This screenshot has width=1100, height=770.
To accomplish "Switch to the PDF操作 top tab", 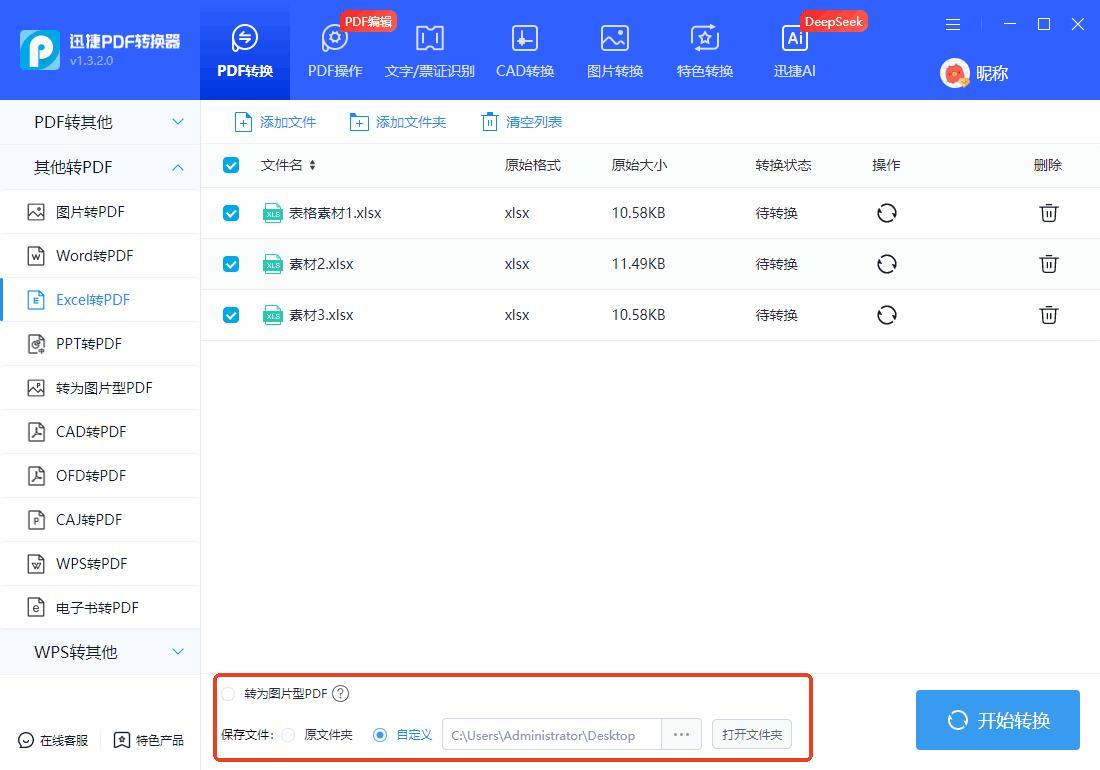I will [335, 50].
